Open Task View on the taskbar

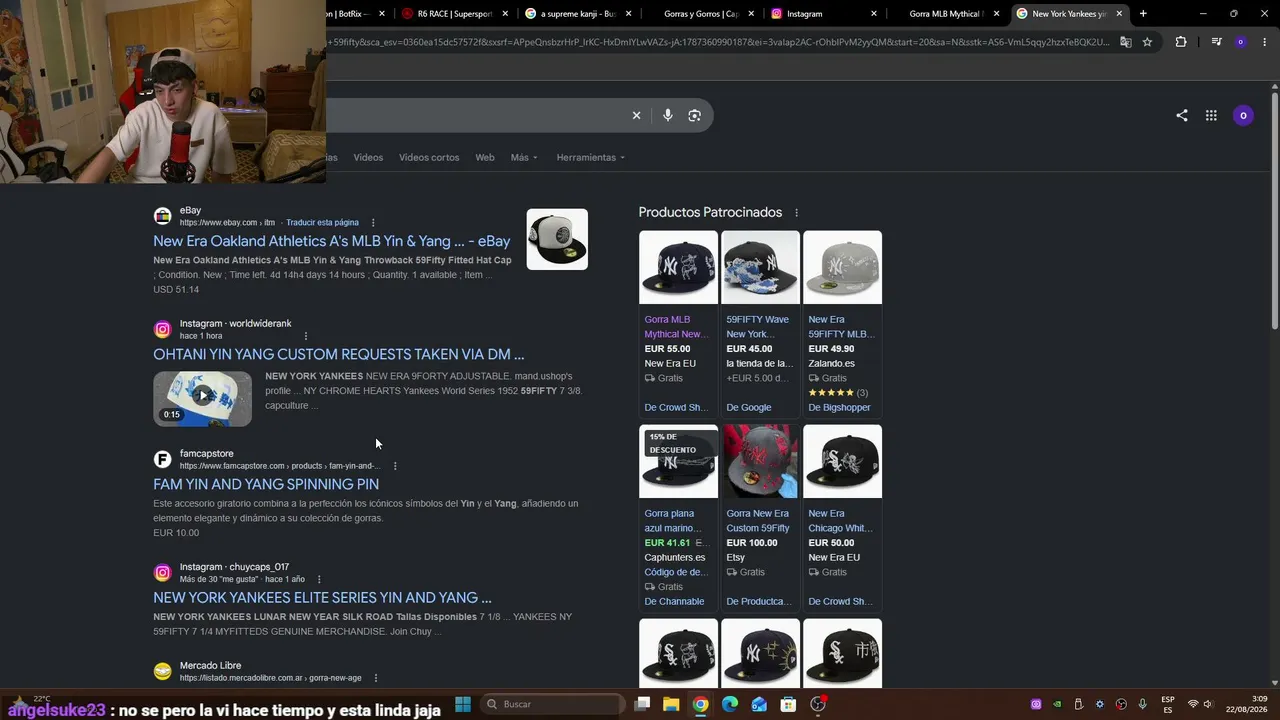[x=642, y=704]
